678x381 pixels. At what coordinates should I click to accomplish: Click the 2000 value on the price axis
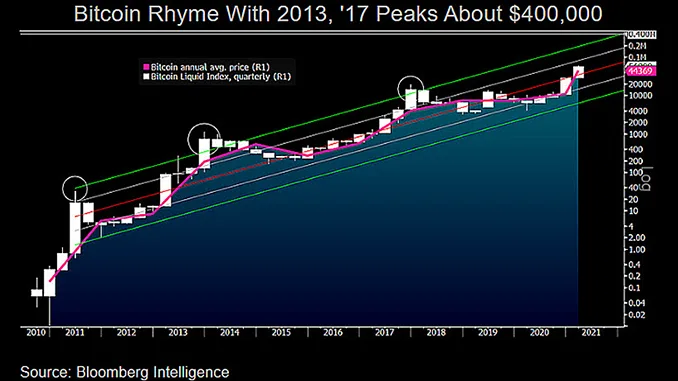(x=638, y=123)
